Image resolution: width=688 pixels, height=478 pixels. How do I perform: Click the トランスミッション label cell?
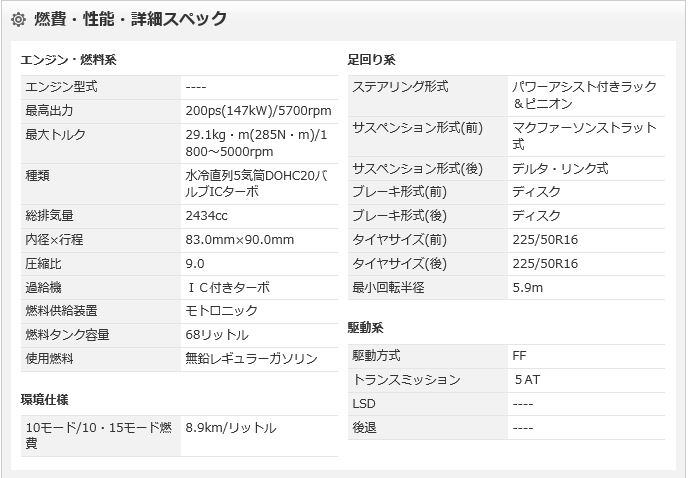[x=428, y=380]
